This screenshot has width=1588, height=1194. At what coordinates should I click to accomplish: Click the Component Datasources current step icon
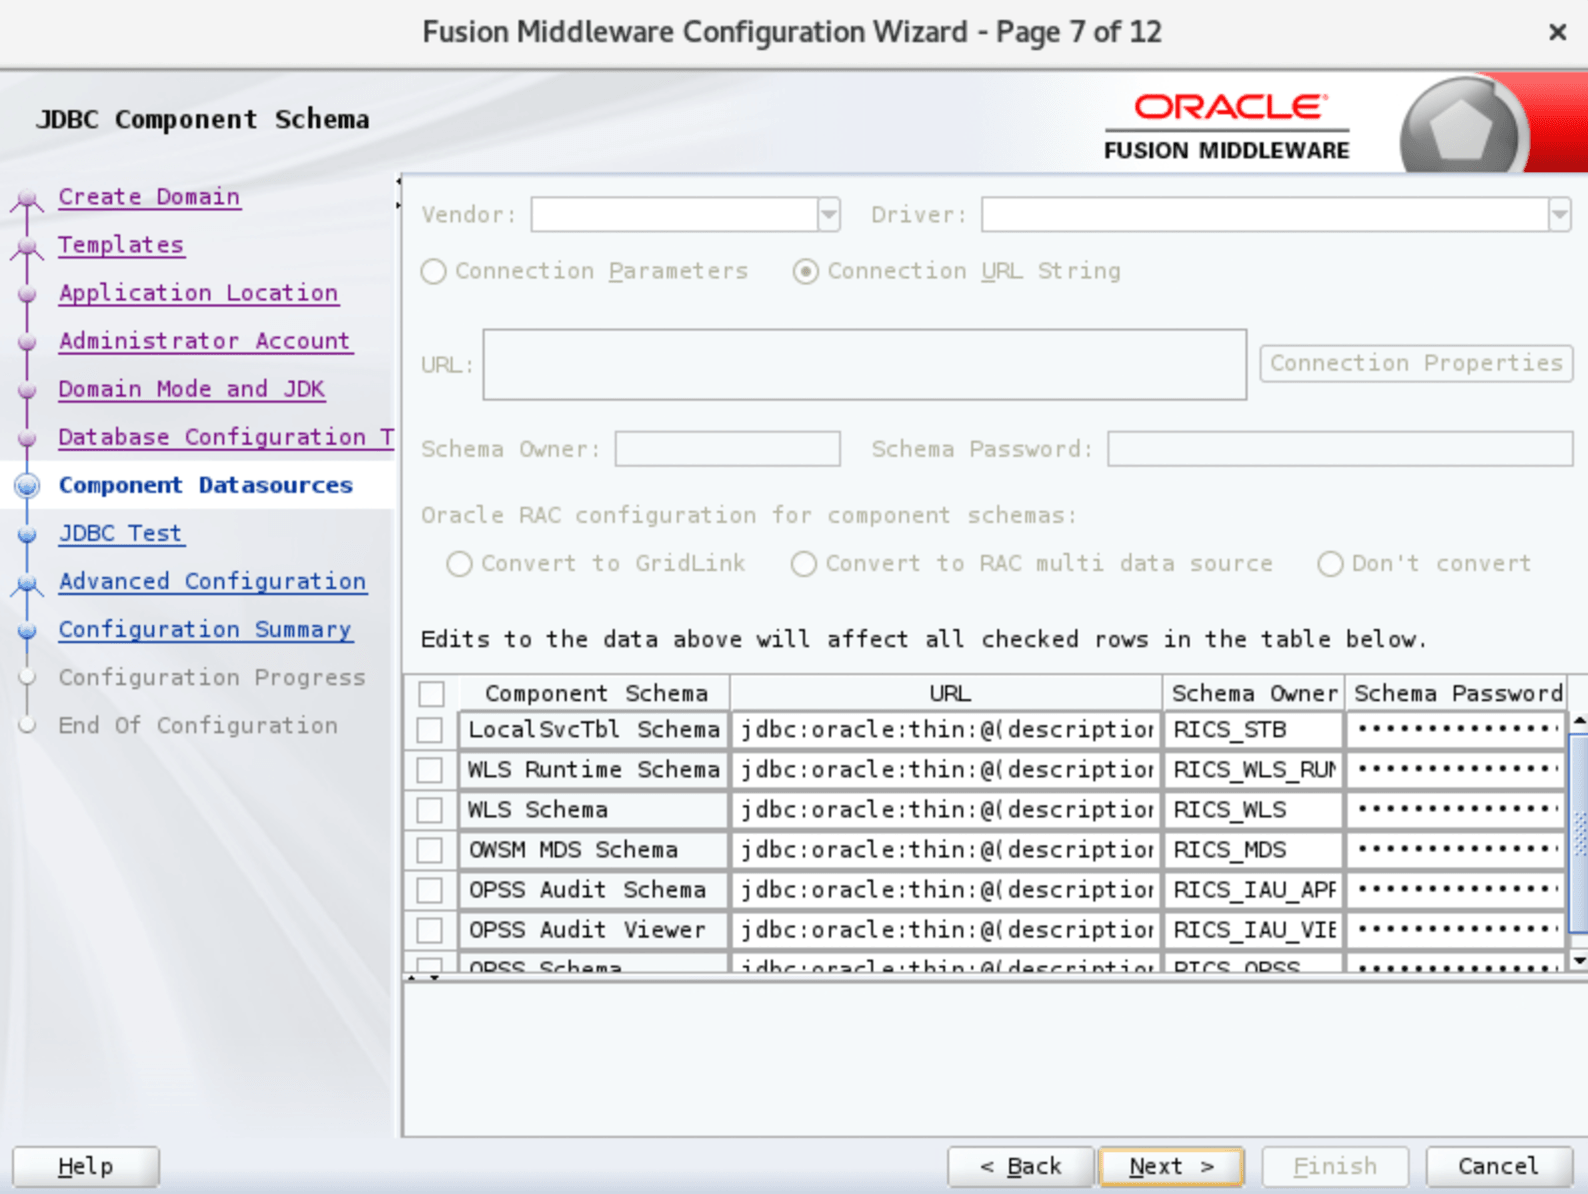click(27, 486)
